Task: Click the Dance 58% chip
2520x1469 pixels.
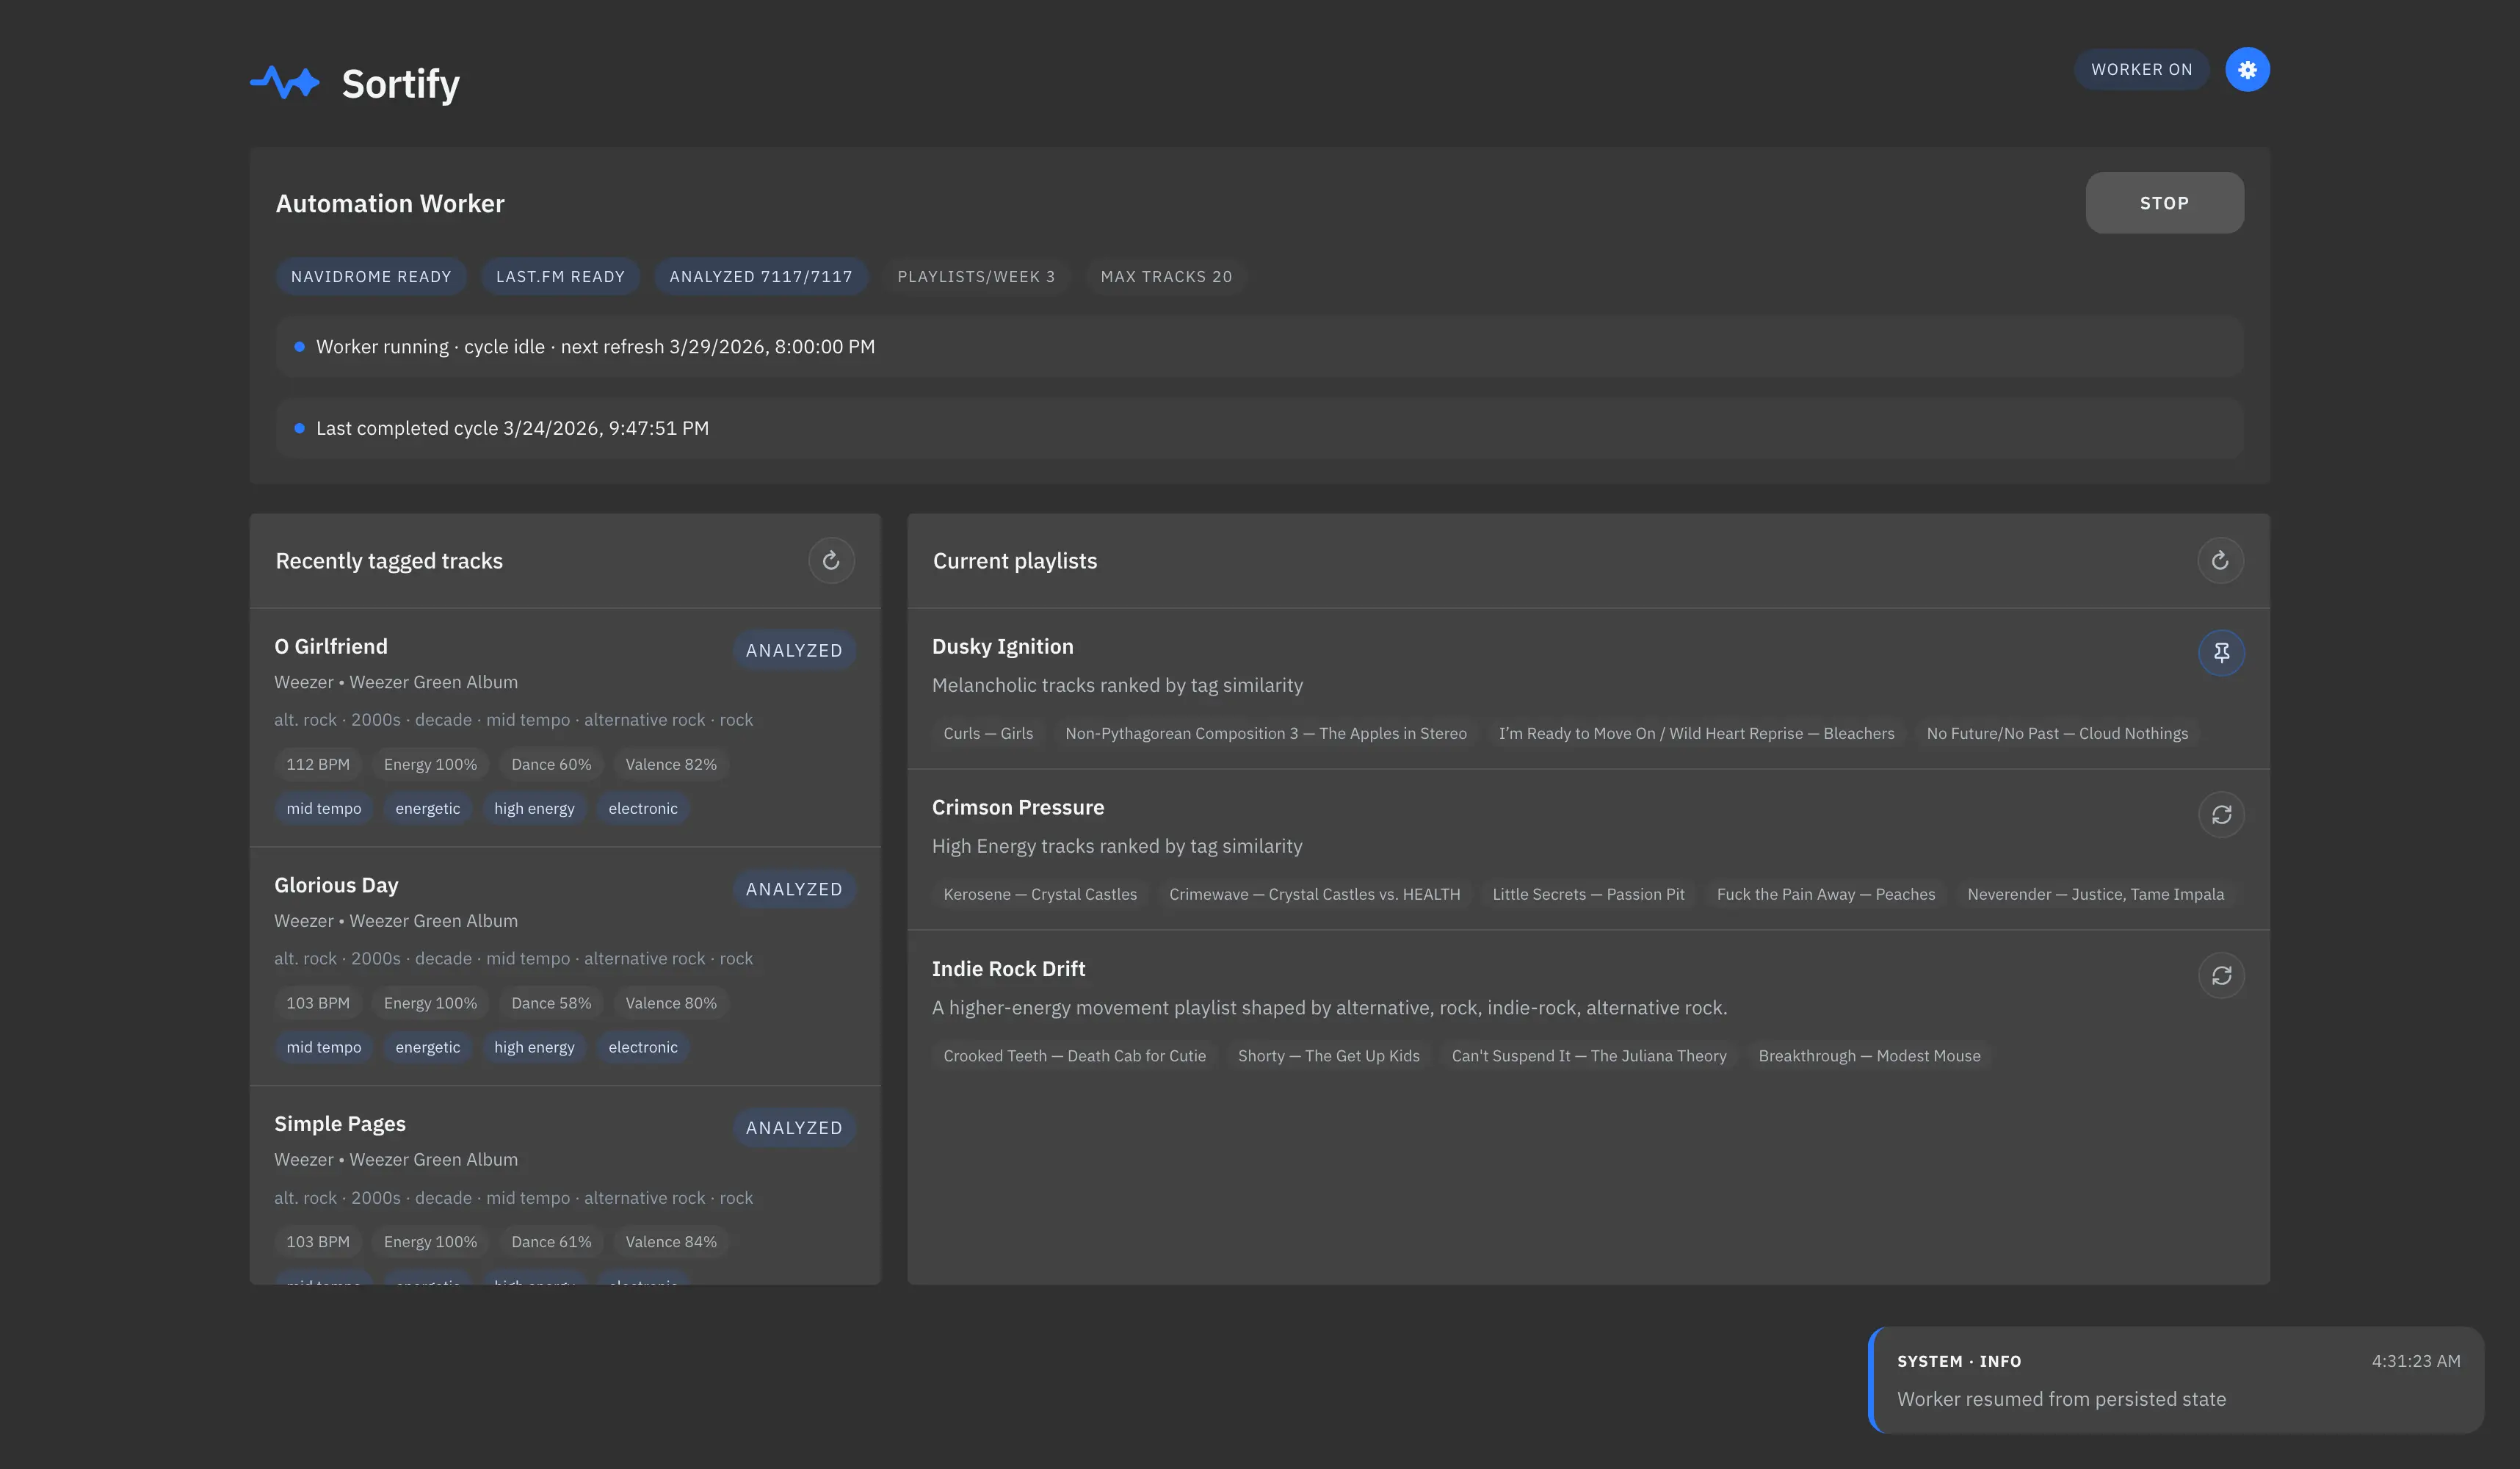Action: pos(551,1003)
